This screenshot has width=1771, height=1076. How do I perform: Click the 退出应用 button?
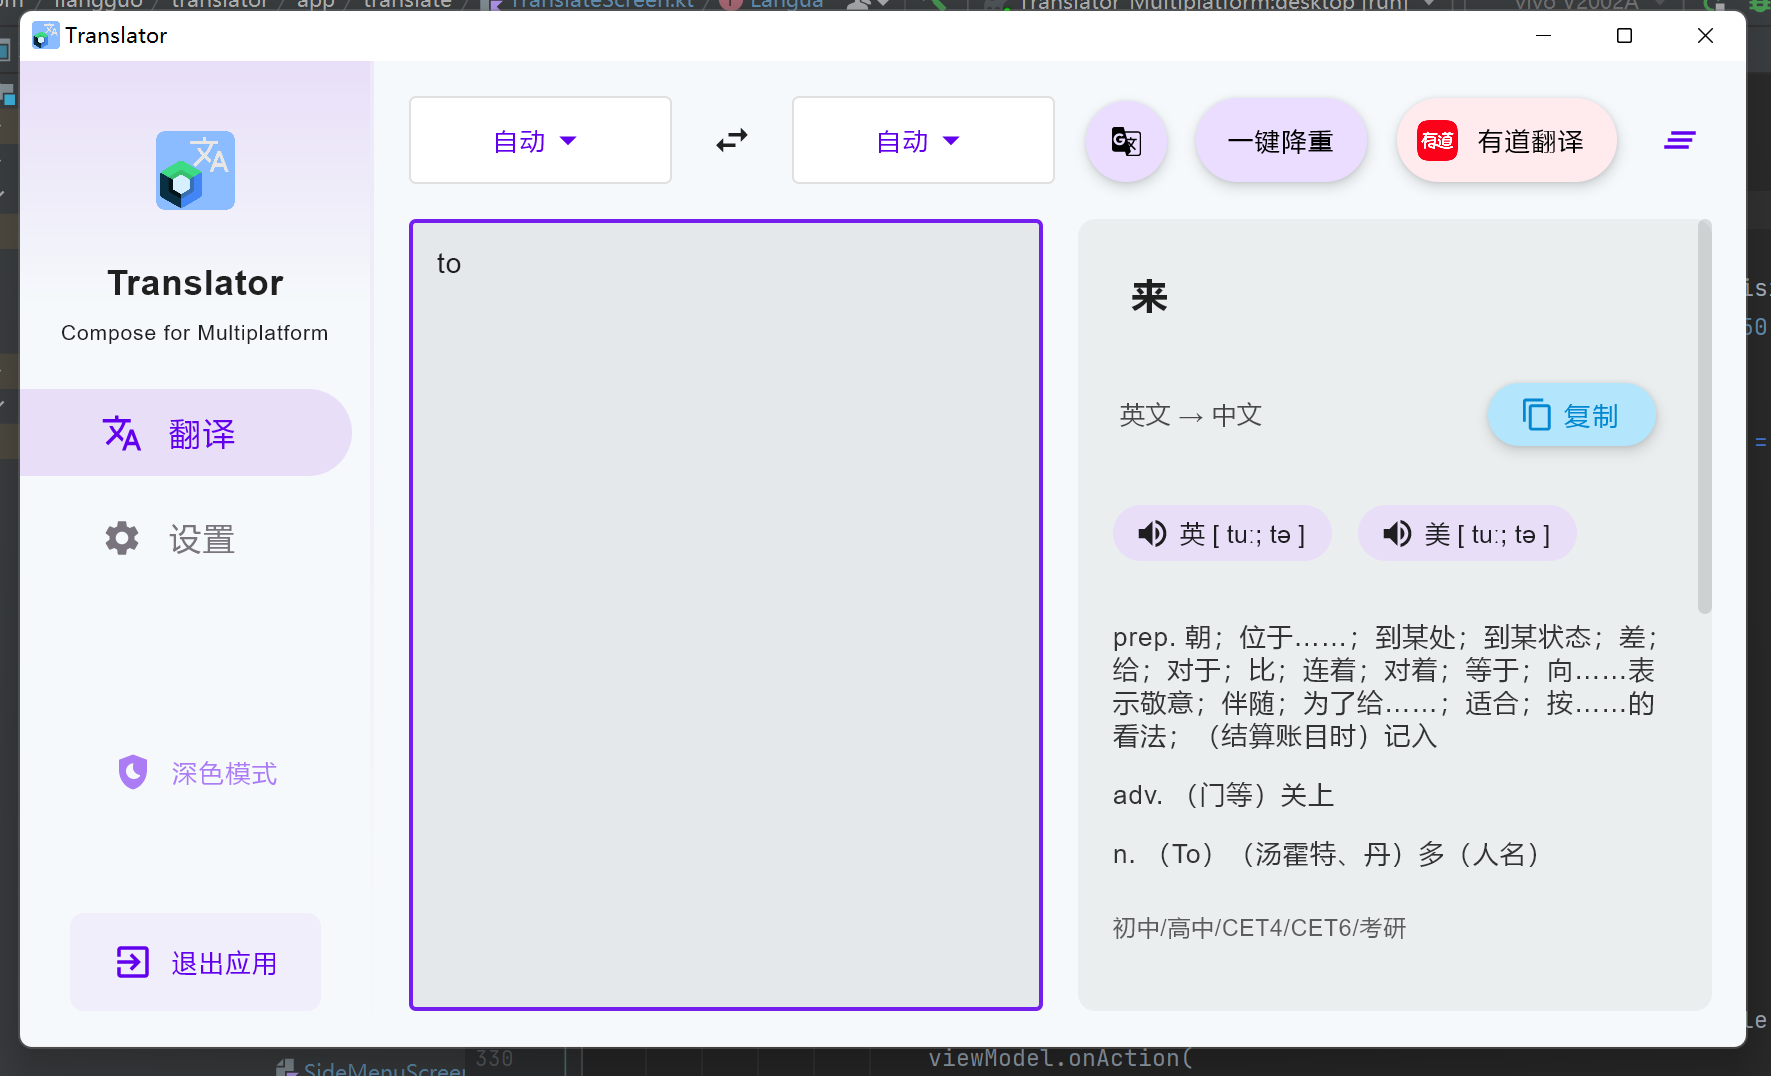[196, 962]
